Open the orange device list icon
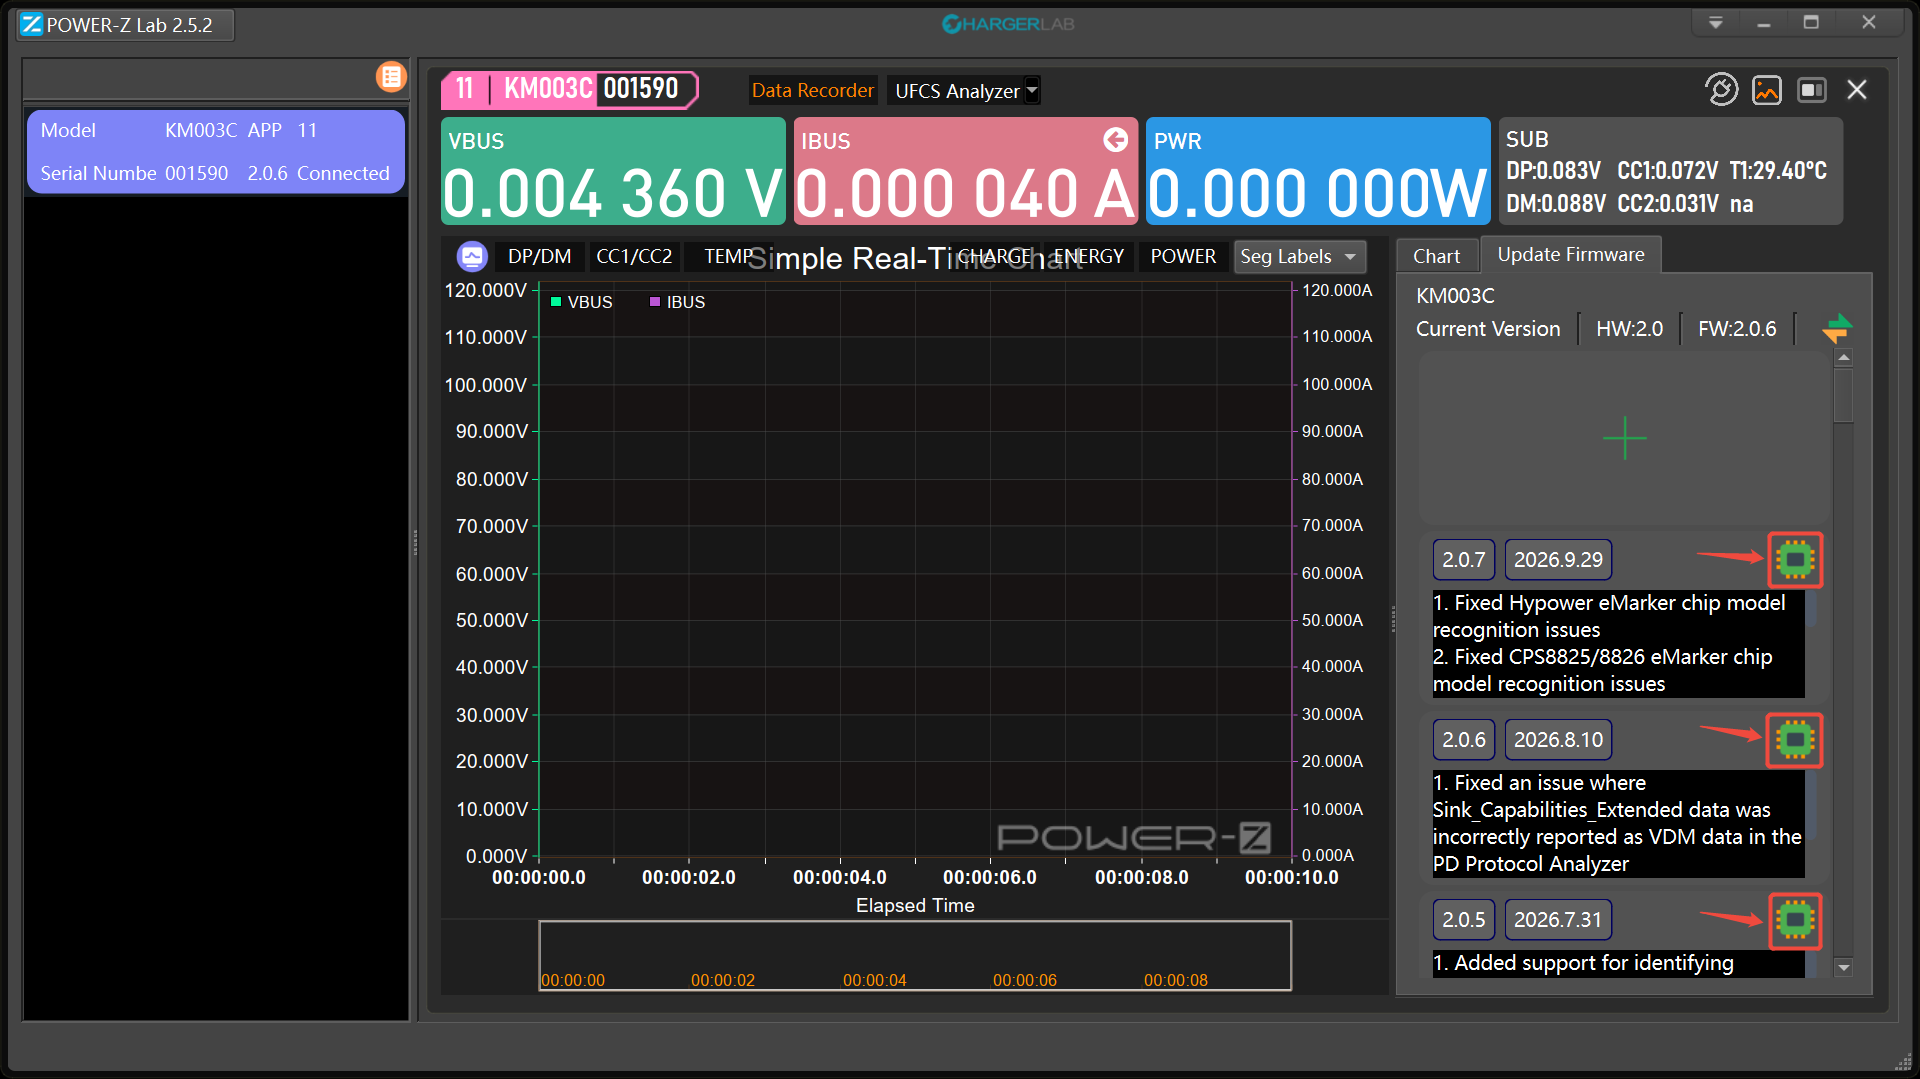Image resolution: width=1920 pixels, height=1079 pixels. [391, 77]
